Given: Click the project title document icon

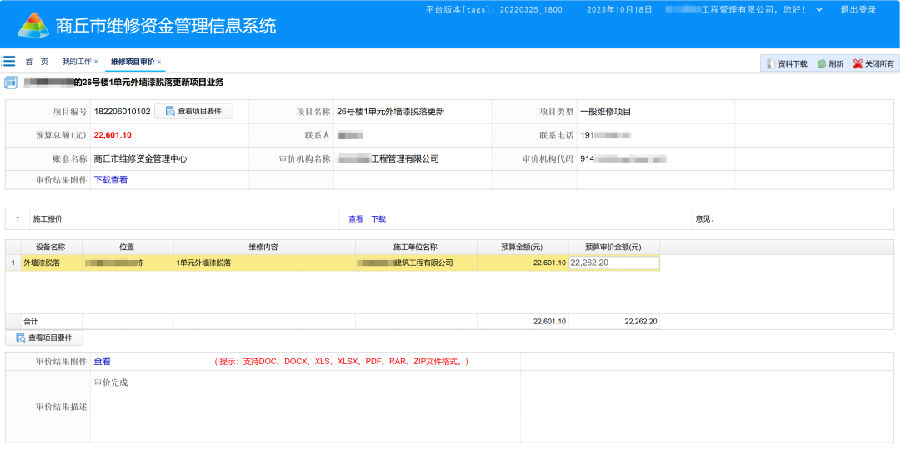Looking at the screenshot, I should 10,82.
